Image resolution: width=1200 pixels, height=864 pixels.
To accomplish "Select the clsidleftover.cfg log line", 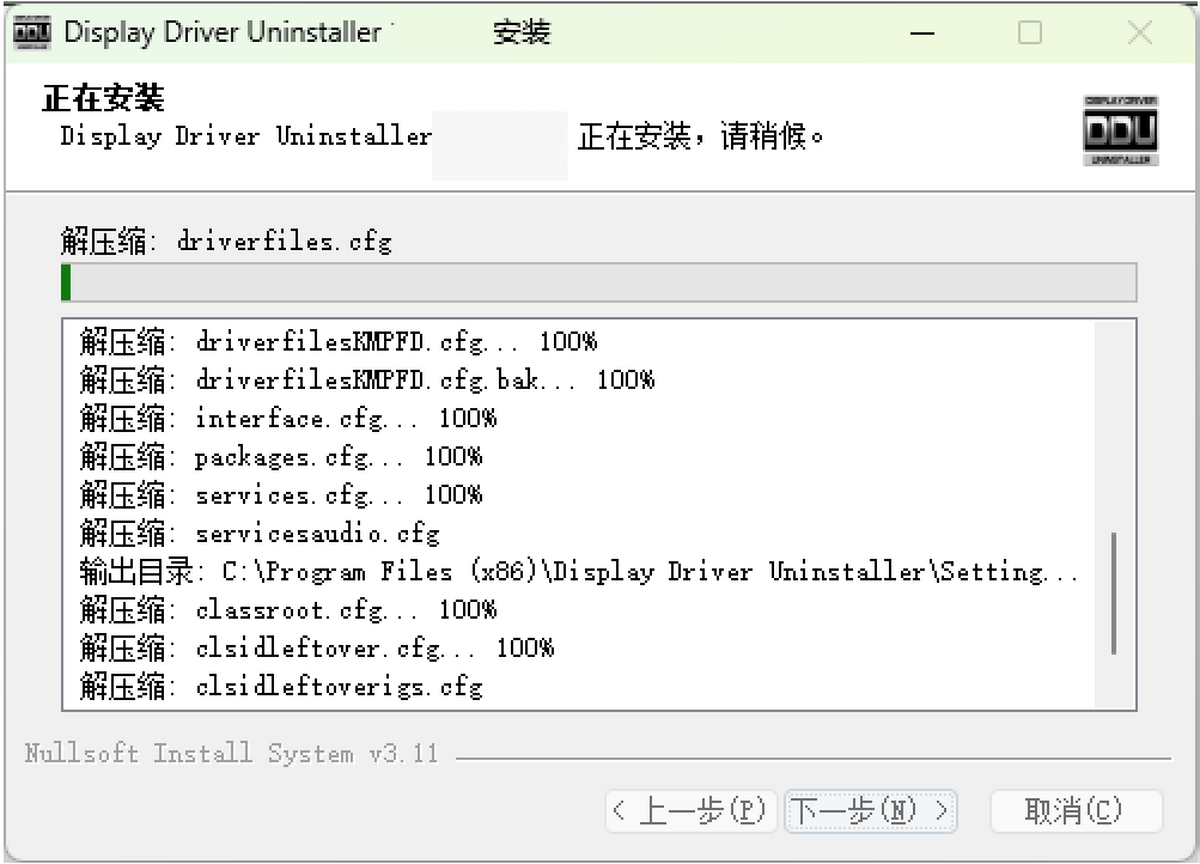I will pos(300,648).
